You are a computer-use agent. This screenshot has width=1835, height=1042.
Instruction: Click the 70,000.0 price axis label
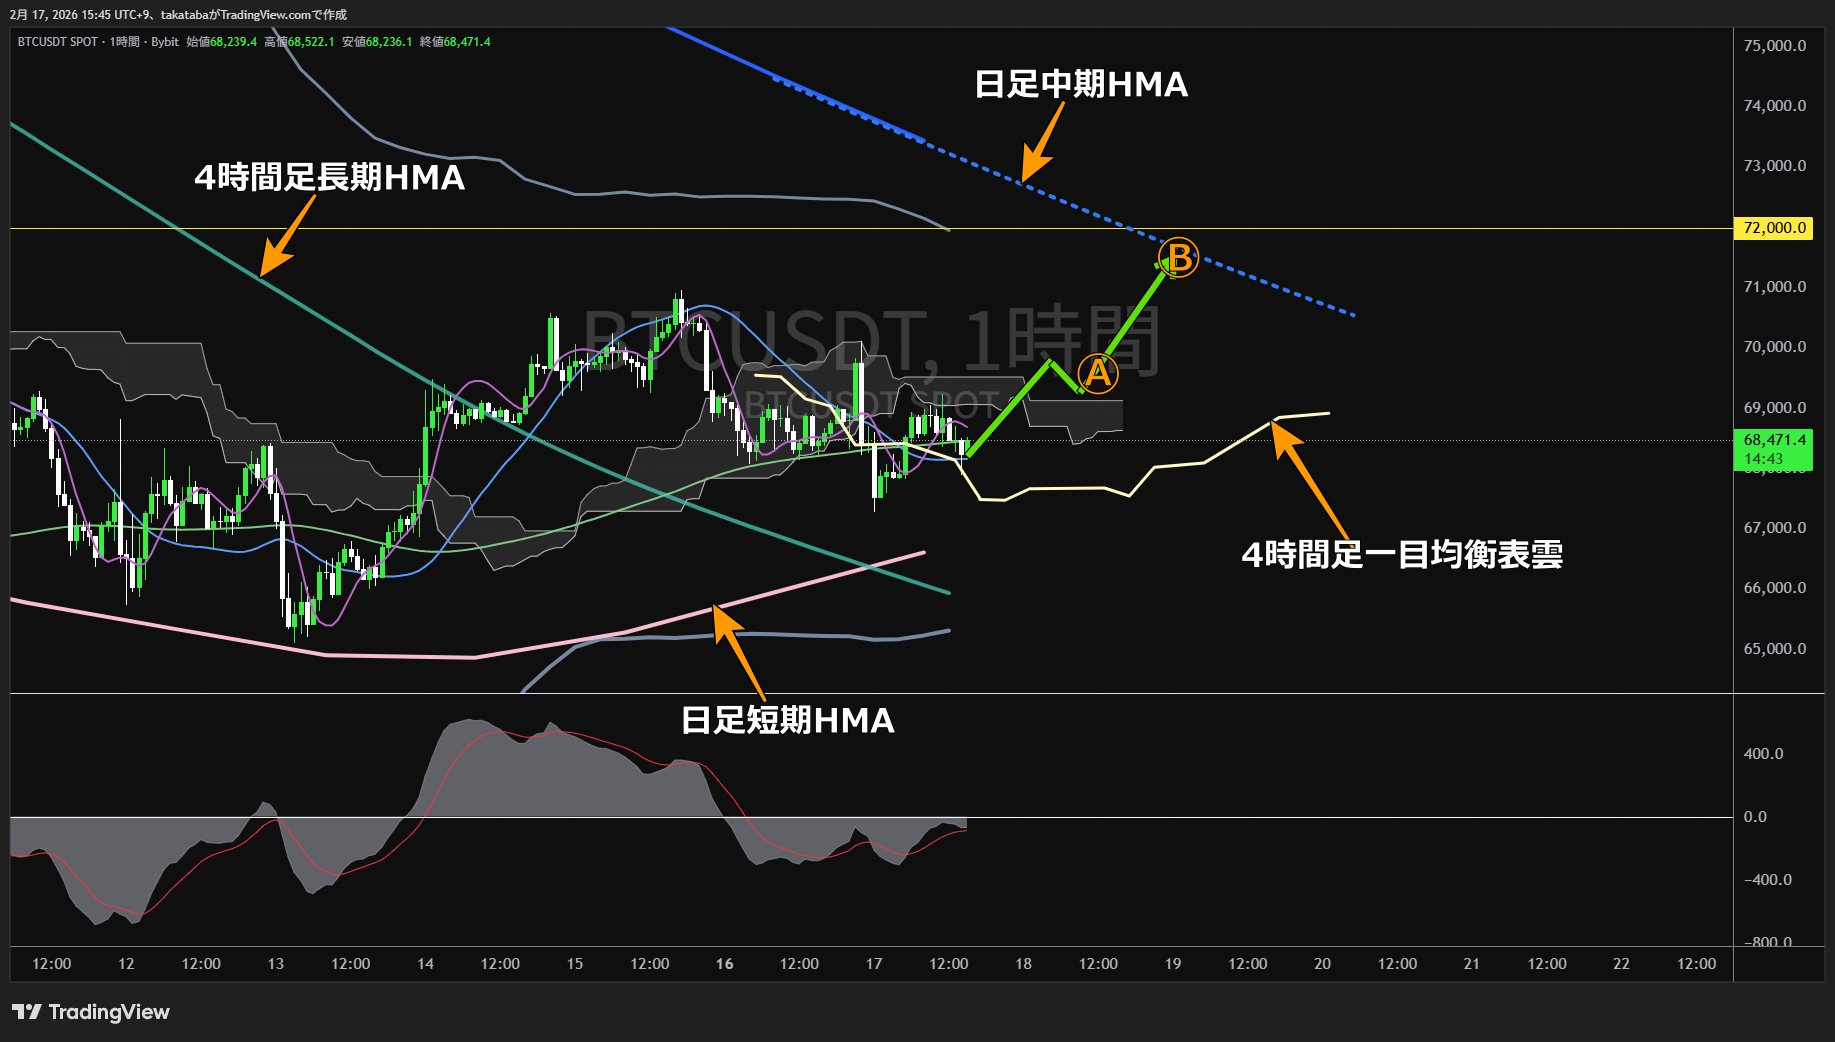point(1775,347)
